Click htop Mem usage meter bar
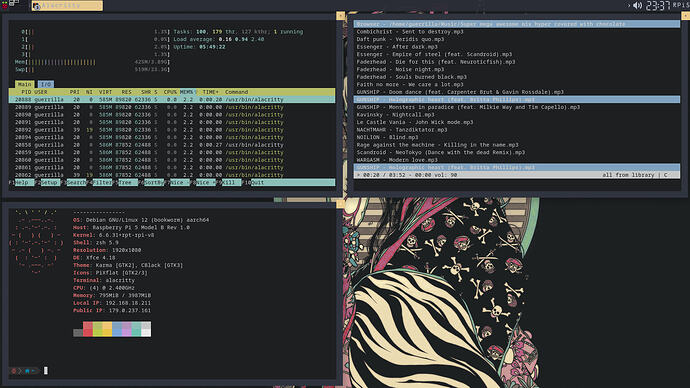The height and width of the screenshot is (388, 690). pyautogui.click(x=92, y=62)
